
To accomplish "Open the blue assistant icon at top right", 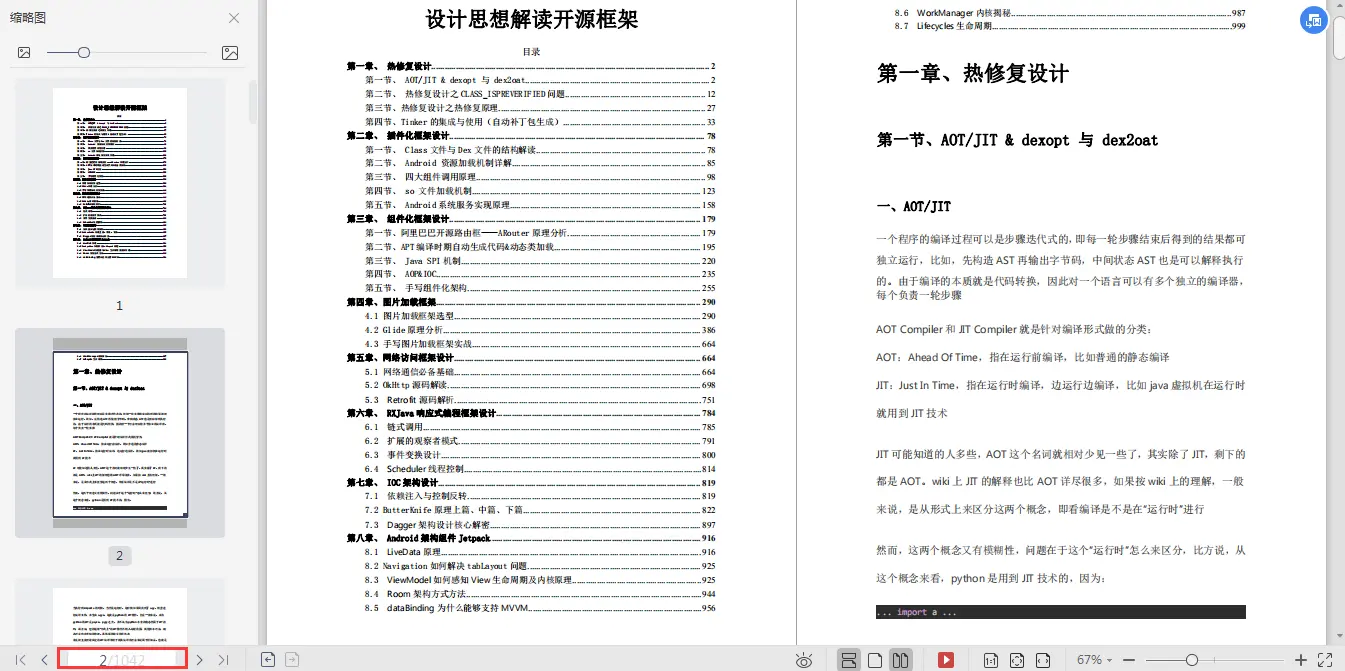I will [x=1313, y=20].
